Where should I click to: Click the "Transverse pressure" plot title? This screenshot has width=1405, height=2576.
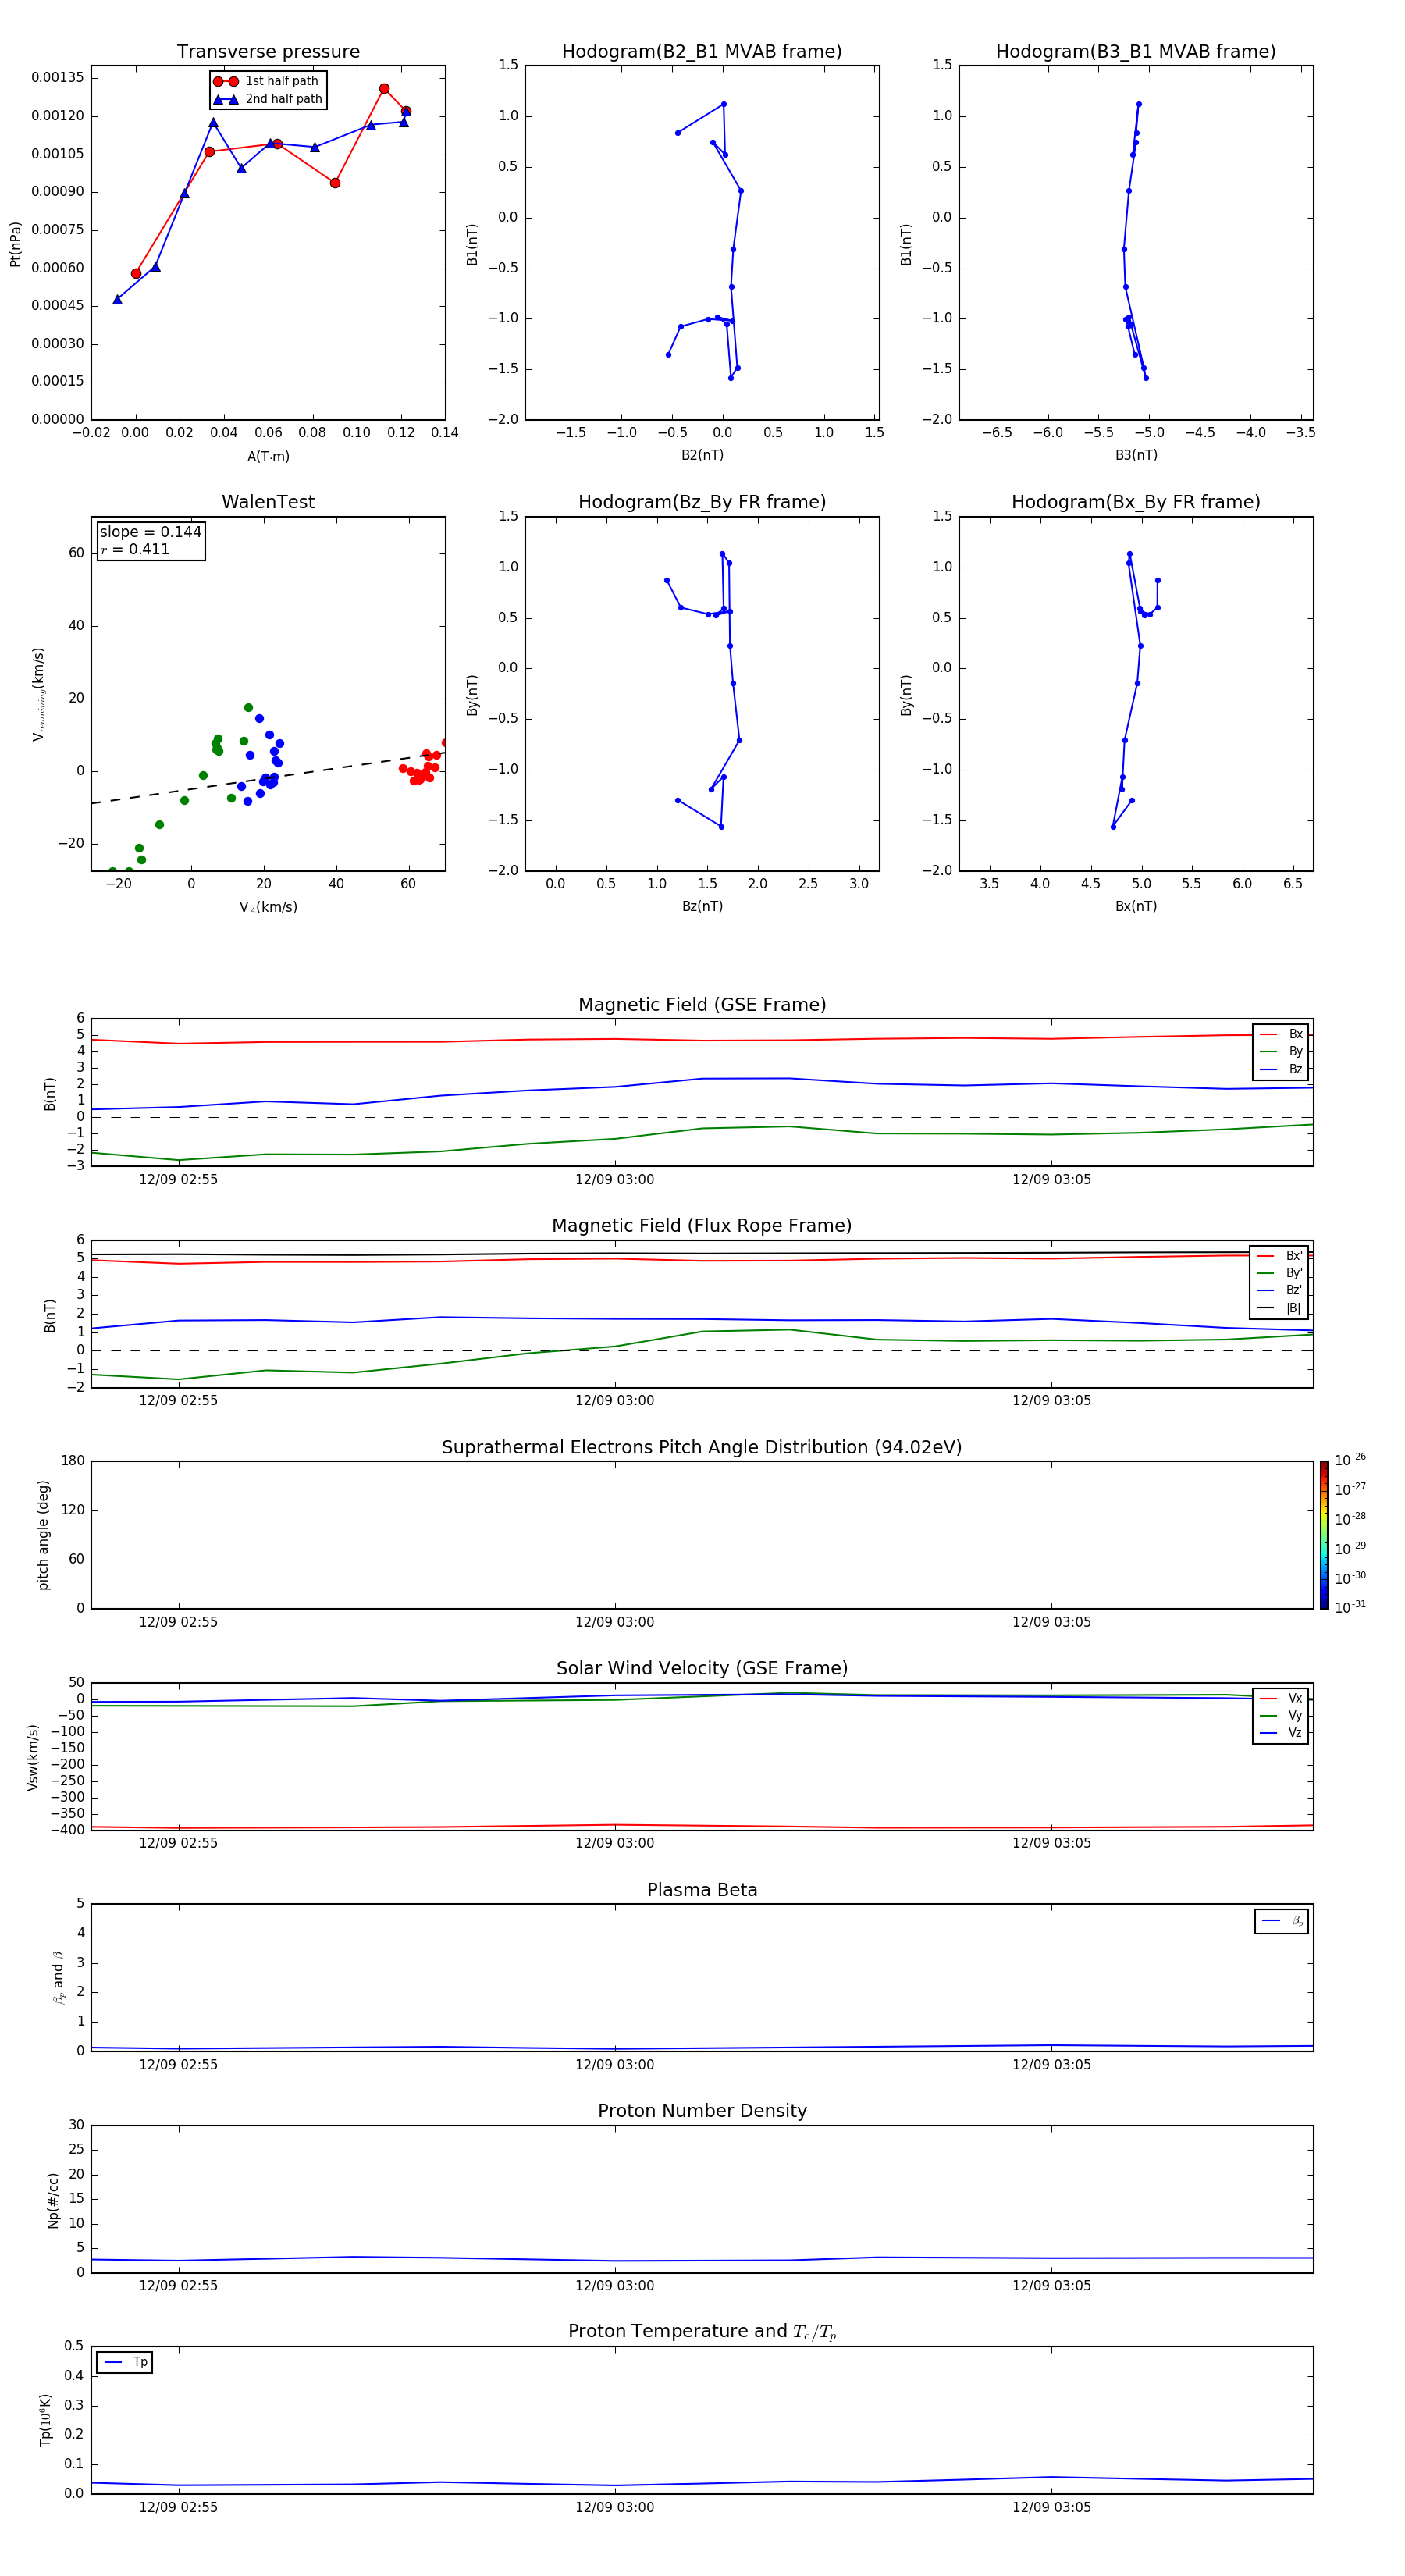tap(268, 52)
